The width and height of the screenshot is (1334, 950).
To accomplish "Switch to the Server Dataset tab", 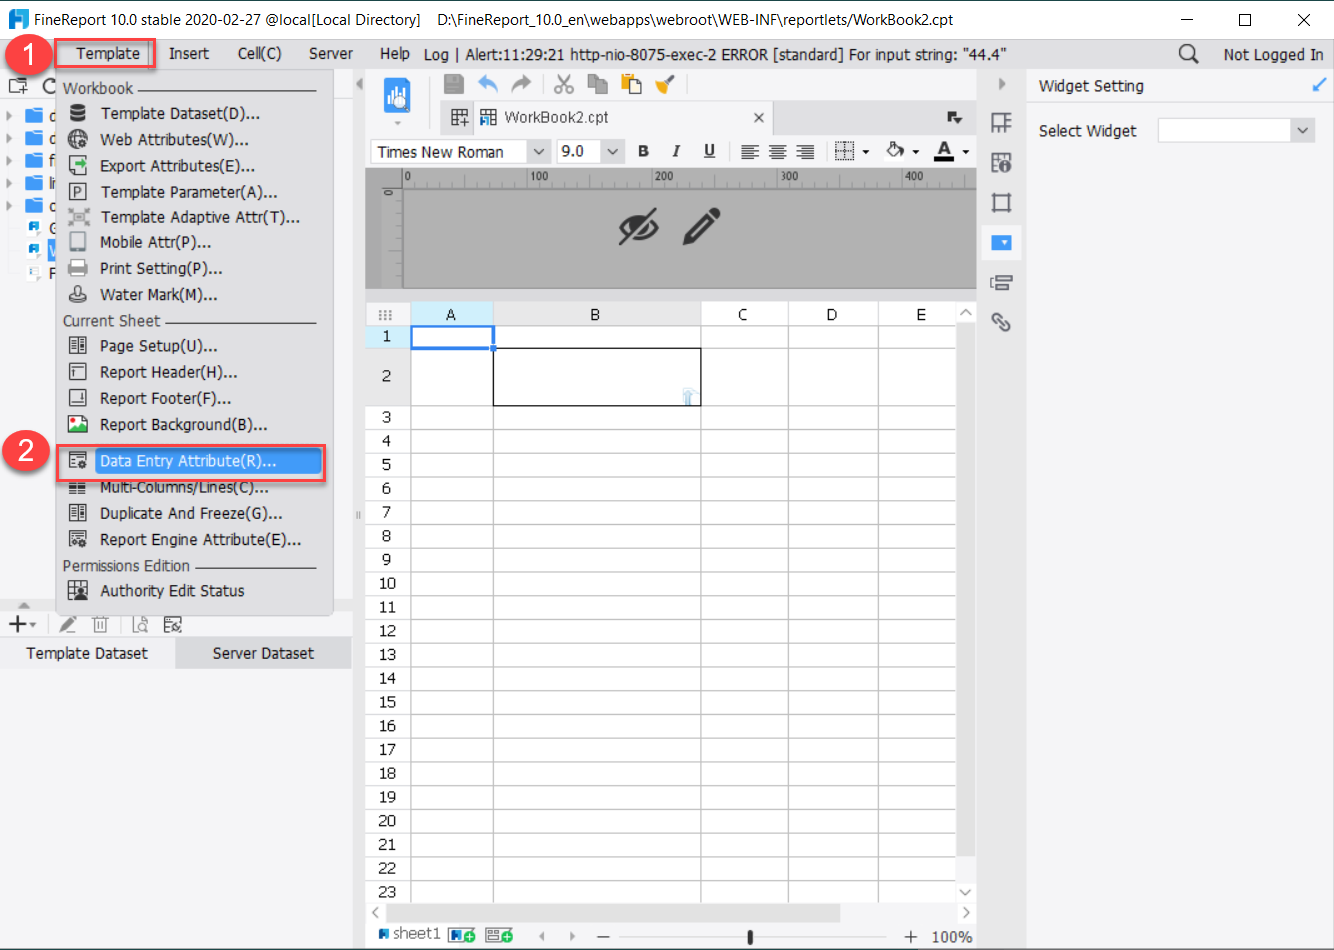I will click(x=262, y=653).
